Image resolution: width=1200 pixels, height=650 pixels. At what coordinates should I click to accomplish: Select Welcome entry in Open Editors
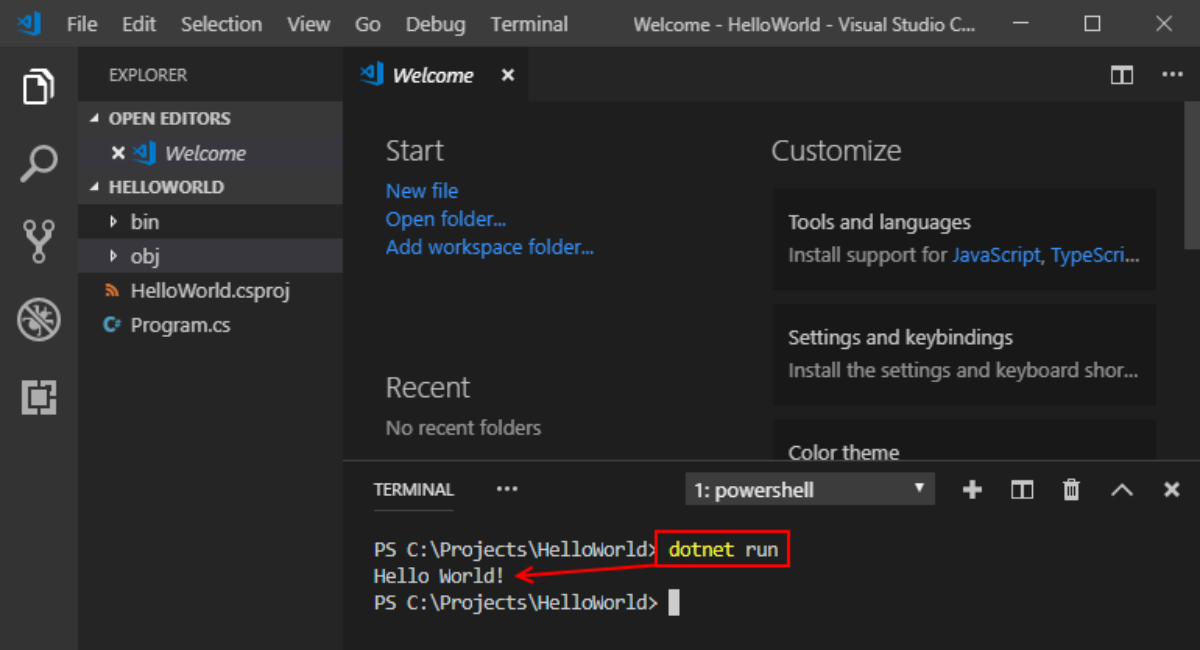(210, 153)
